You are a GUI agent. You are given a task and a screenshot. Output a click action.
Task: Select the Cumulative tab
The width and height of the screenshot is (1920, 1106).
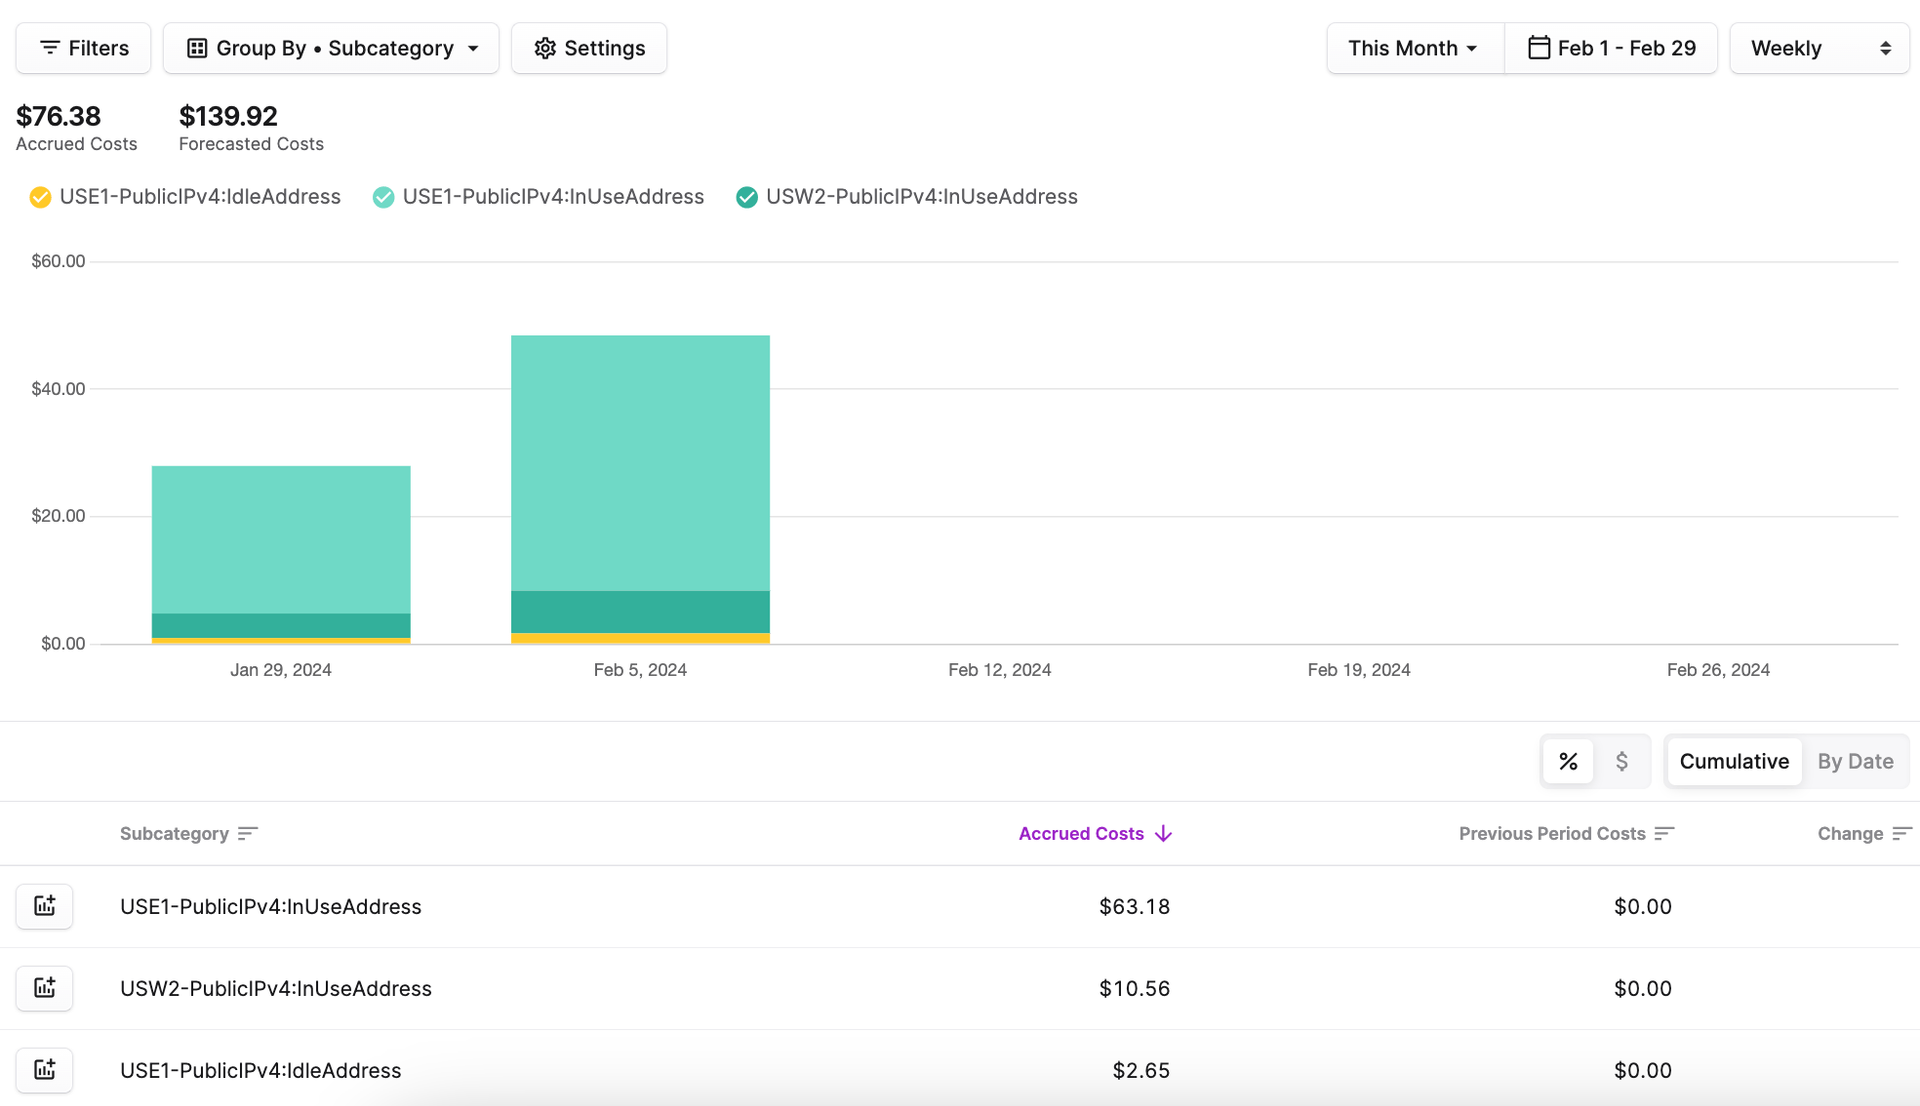[1733, 761]
